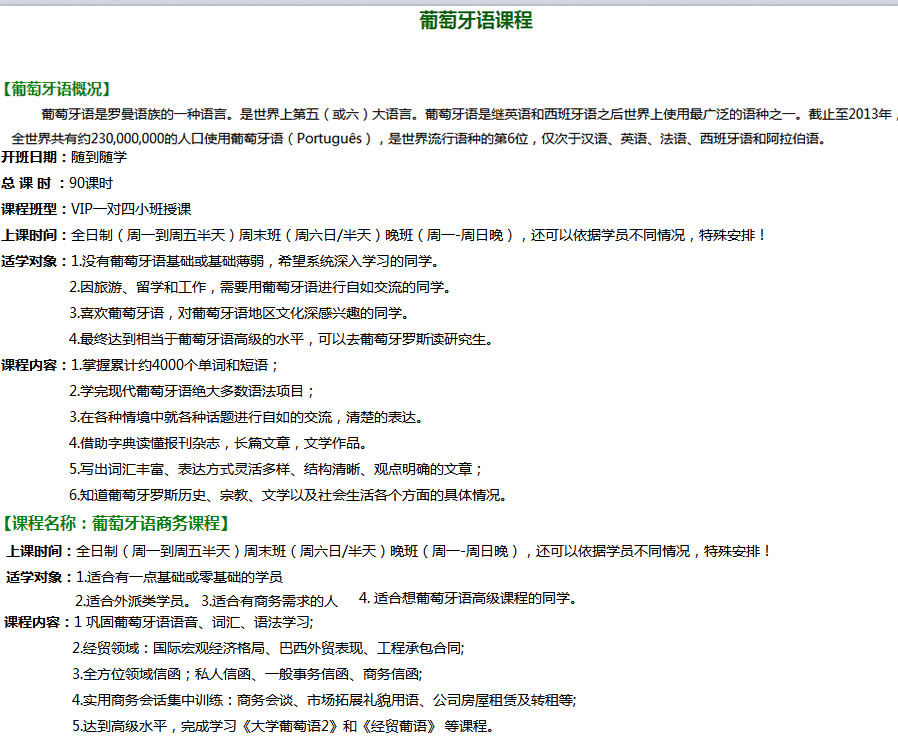Click the text 4. 适合想葡萄牙语高级课程的同学
Image resolution: width=898 pixels, height=739 pixels.
(467, 599)
